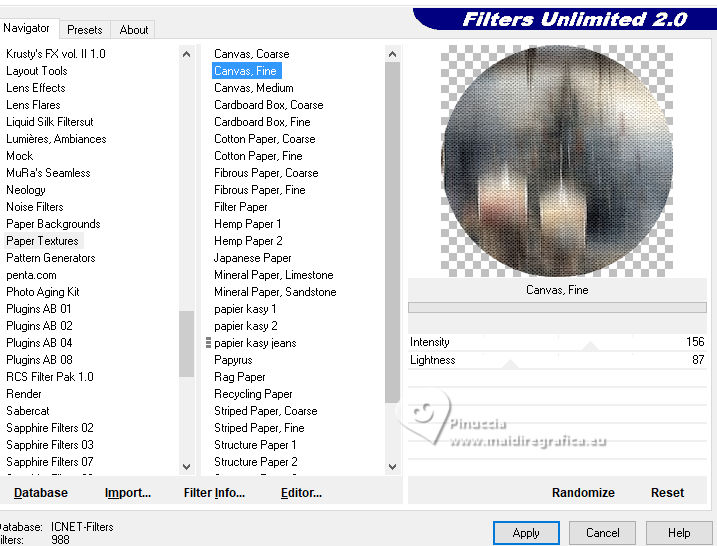
Task: Select the Lens Effects category
Action: point(36,88)
